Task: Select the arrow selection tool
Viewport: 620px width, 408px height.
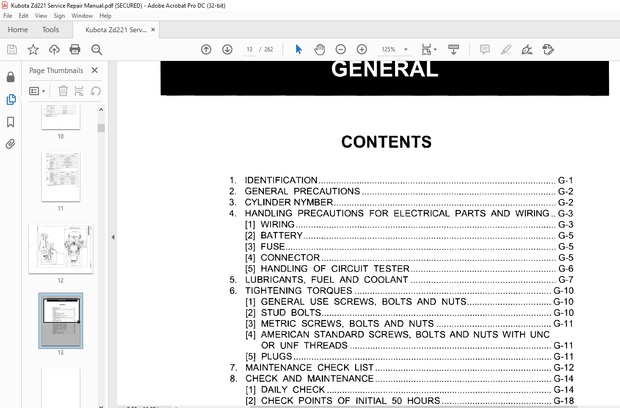Action: [299, 49]
